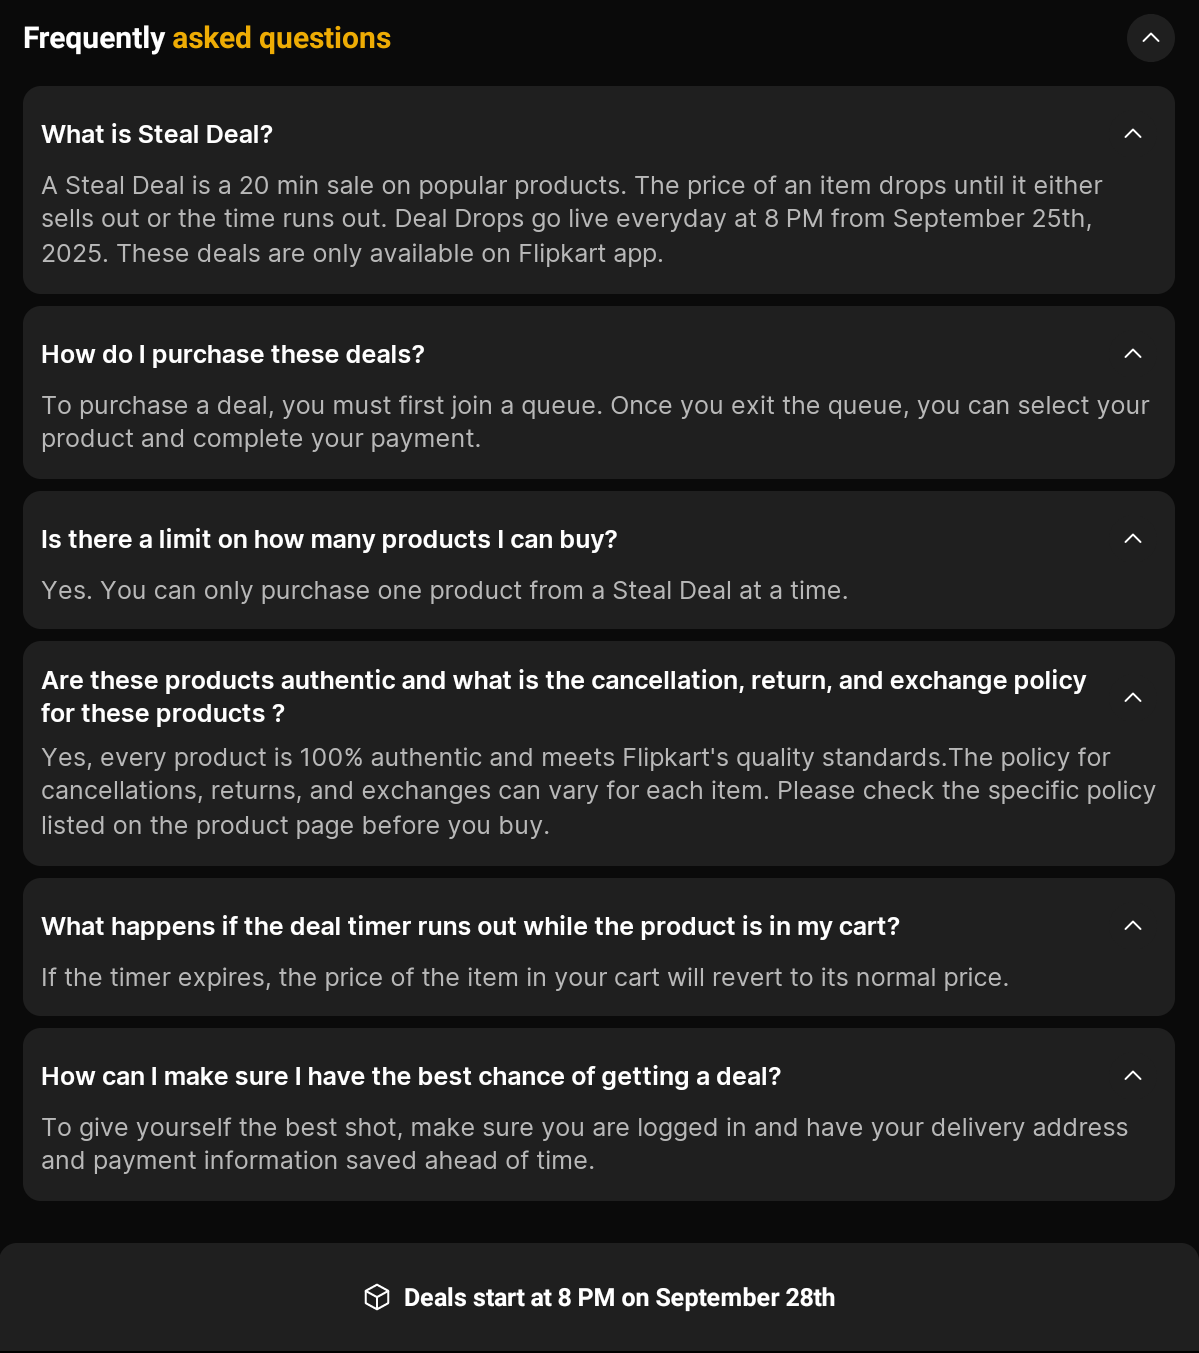The width and height of the screenshot is (1199, 1353).
Task: Click the chevron on the best chance question
Action: (1132, 1075)
